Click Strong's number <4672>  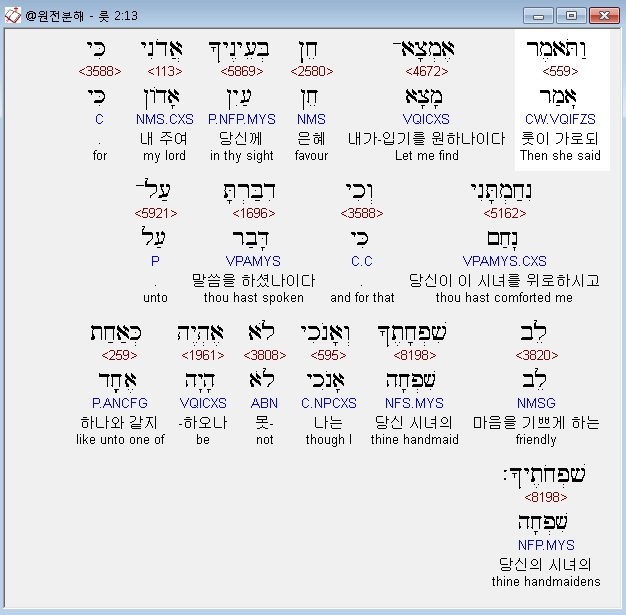tap(426, 71)
